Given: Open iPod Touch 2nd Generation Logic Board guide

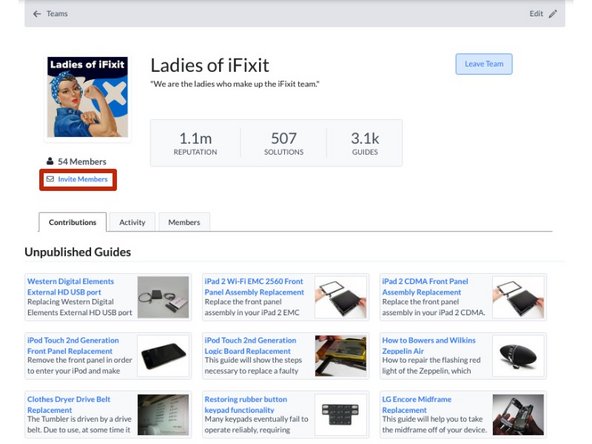Looking at the screenshot, I should click(250, 345).
